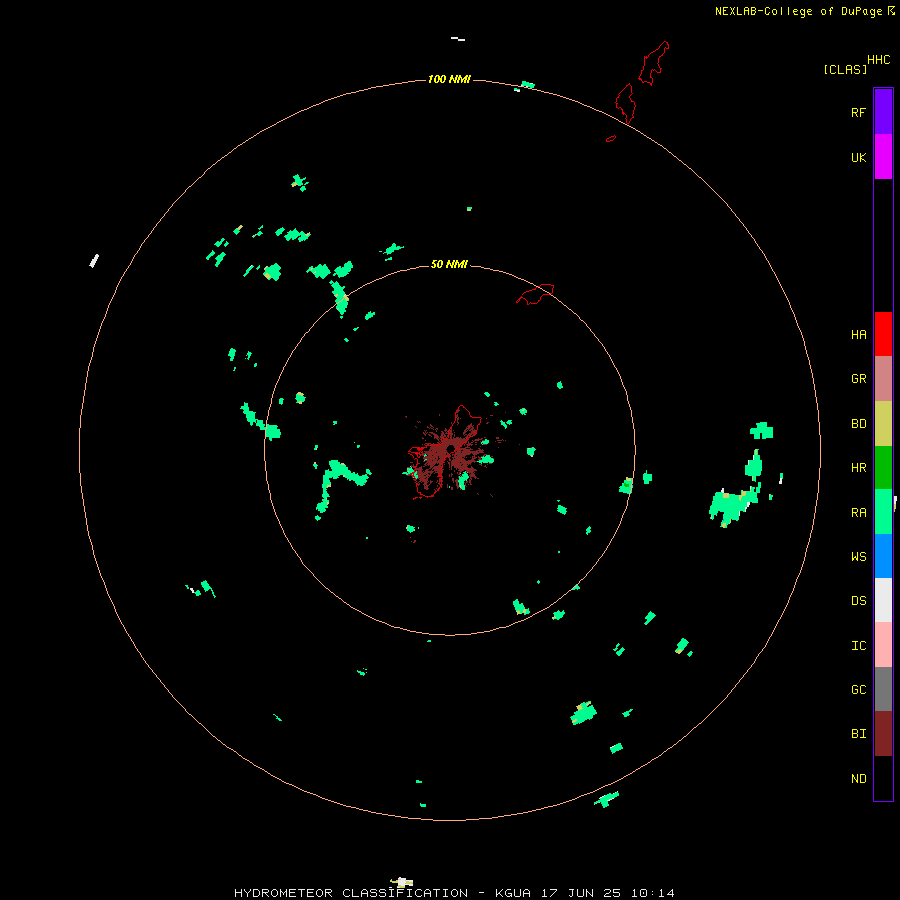Select the GC gray legend swatch

coord(883,689)
